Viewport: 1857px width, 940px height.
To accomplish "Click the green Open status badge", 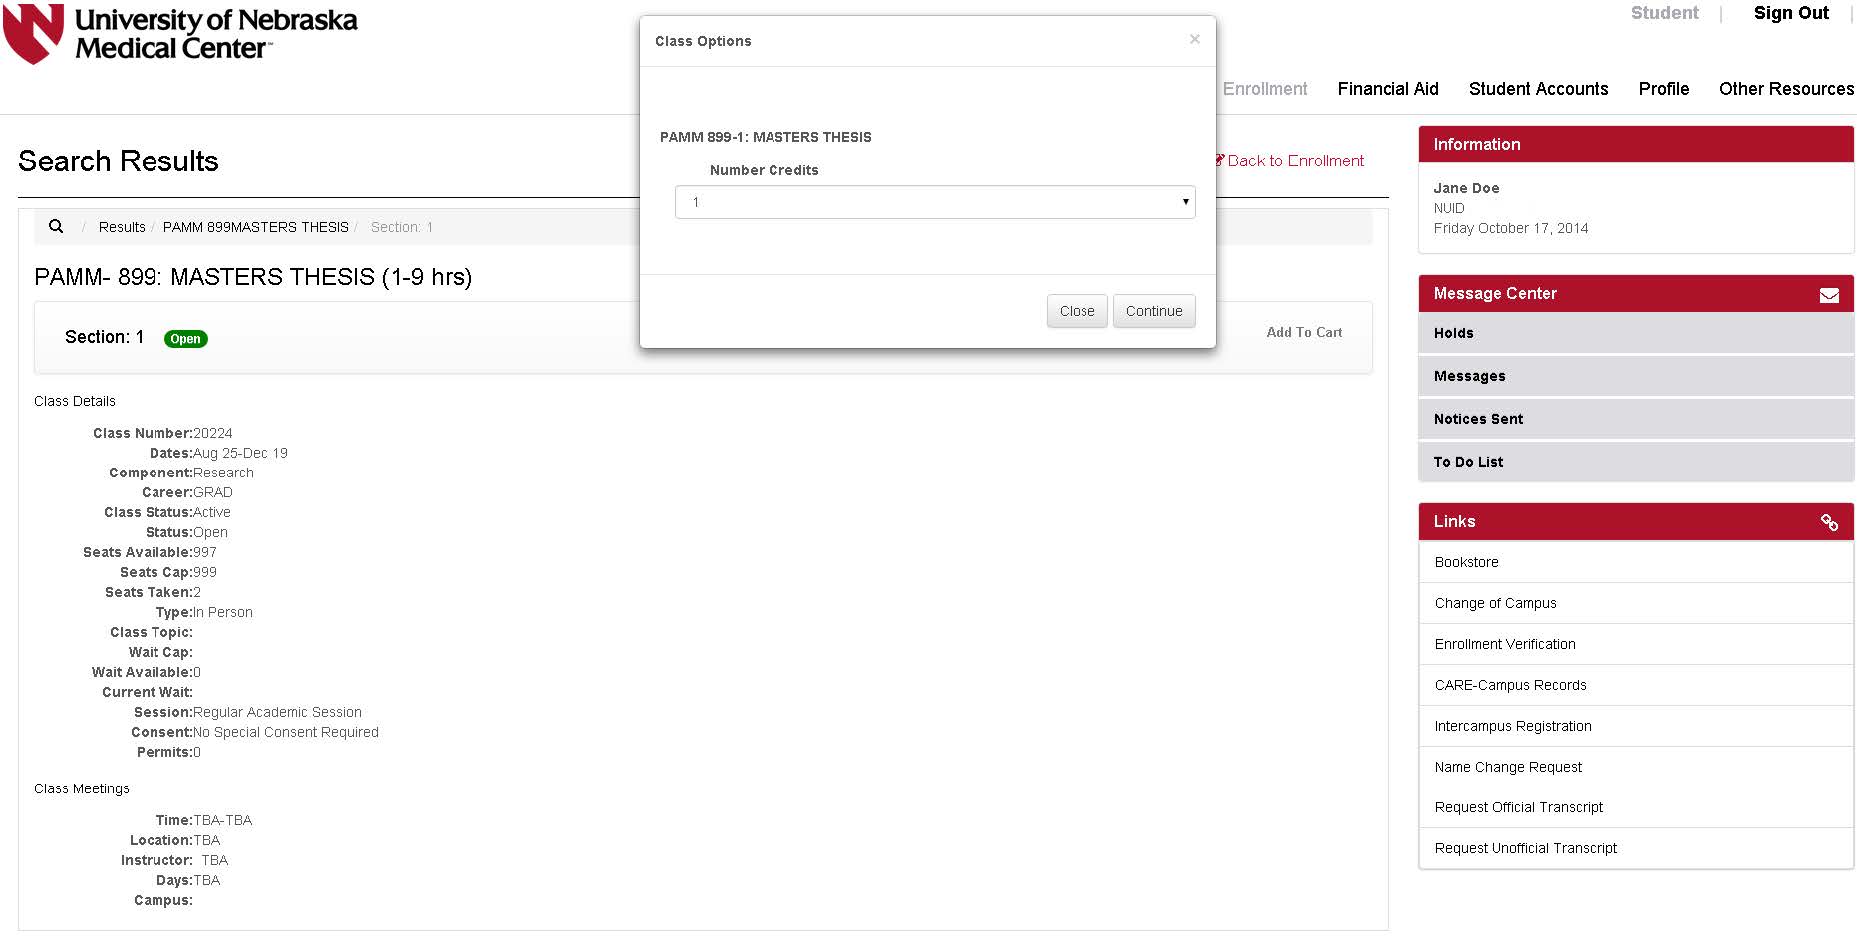I will 185,338.
